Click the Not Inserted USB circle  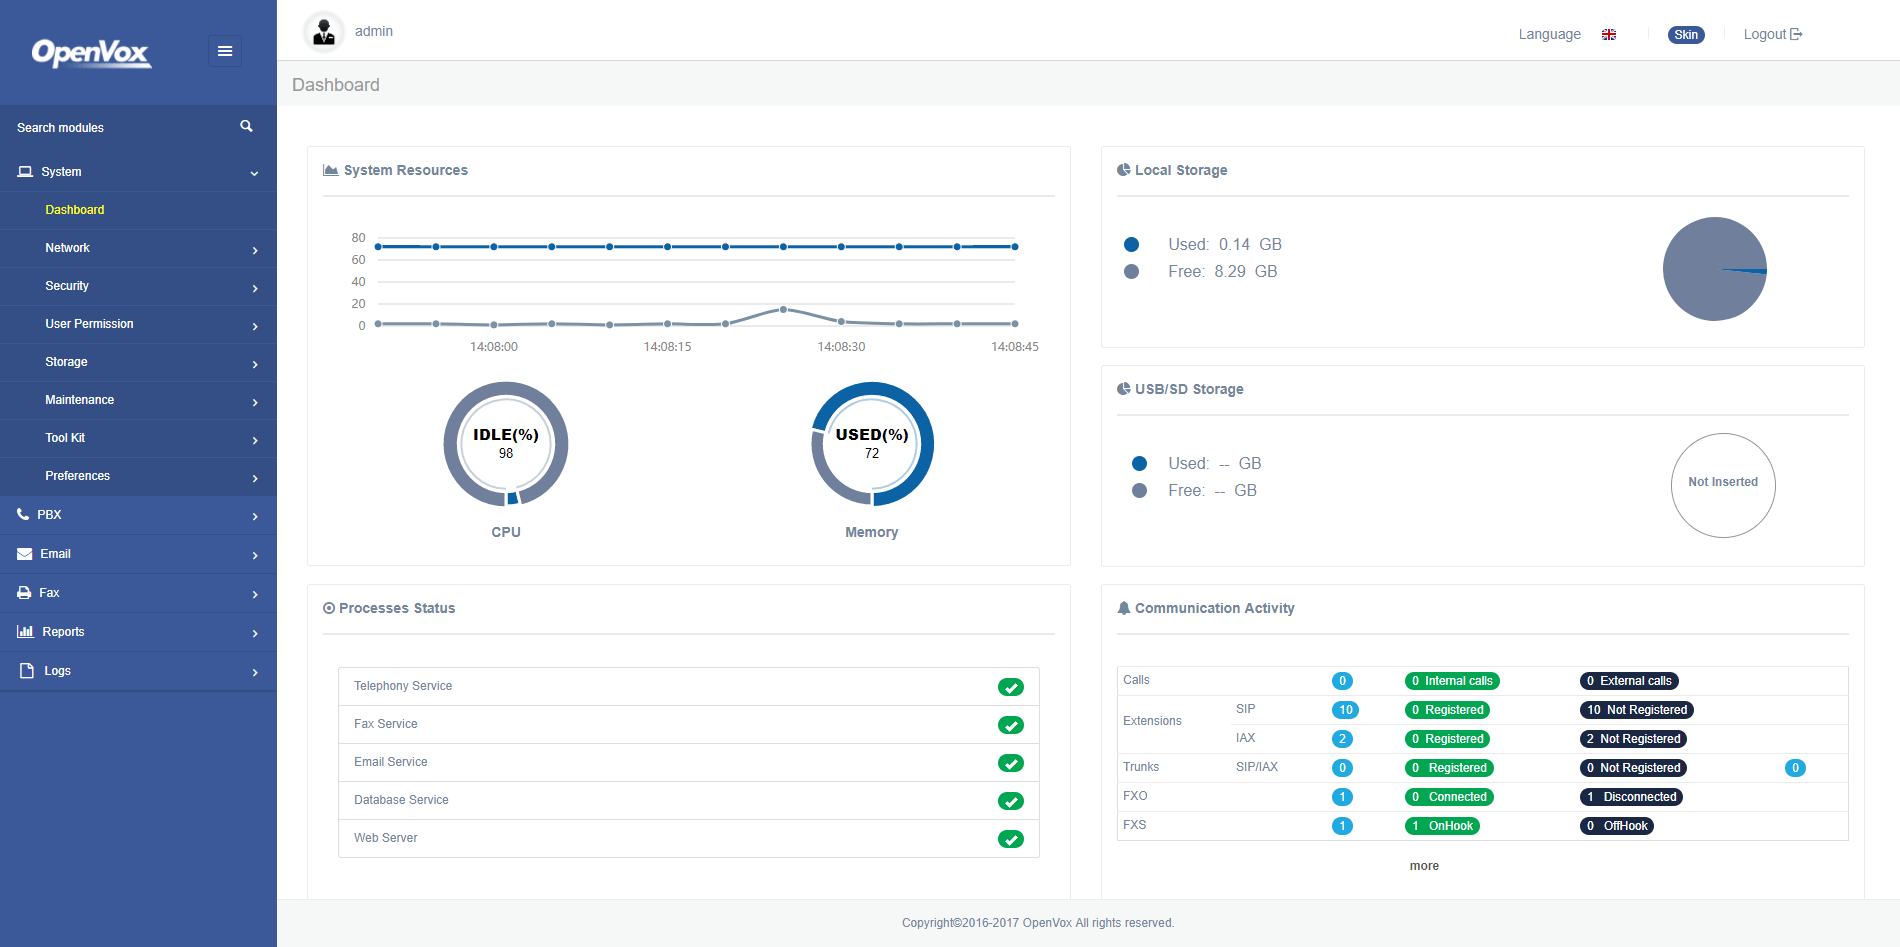[1723, 485]
